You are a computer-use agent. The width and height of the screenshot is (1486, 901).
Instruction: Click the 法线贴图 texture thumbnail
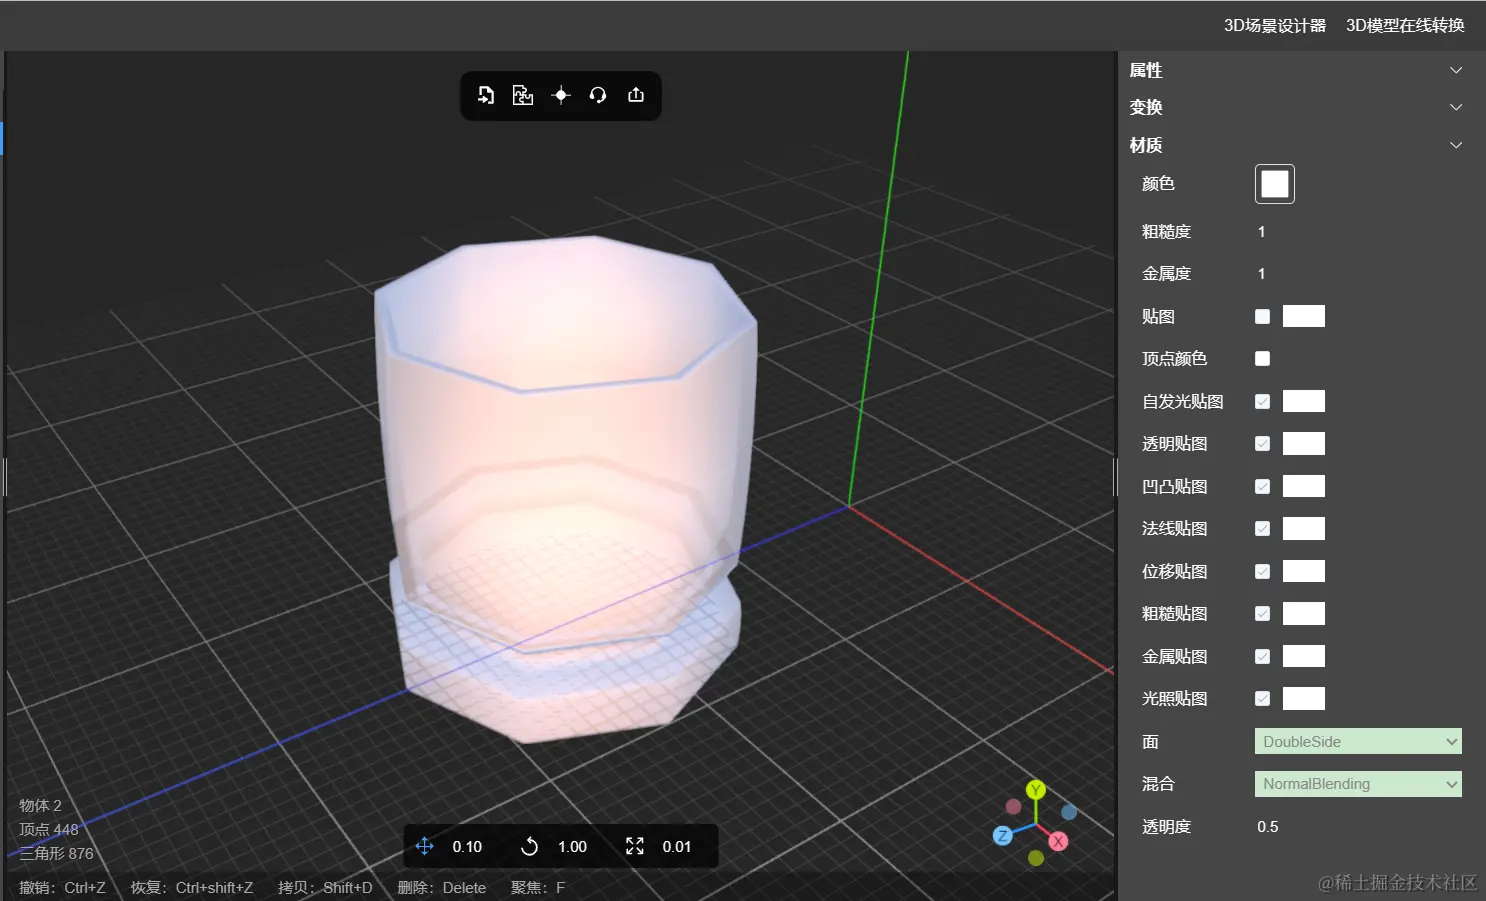tap(1304, 528)
